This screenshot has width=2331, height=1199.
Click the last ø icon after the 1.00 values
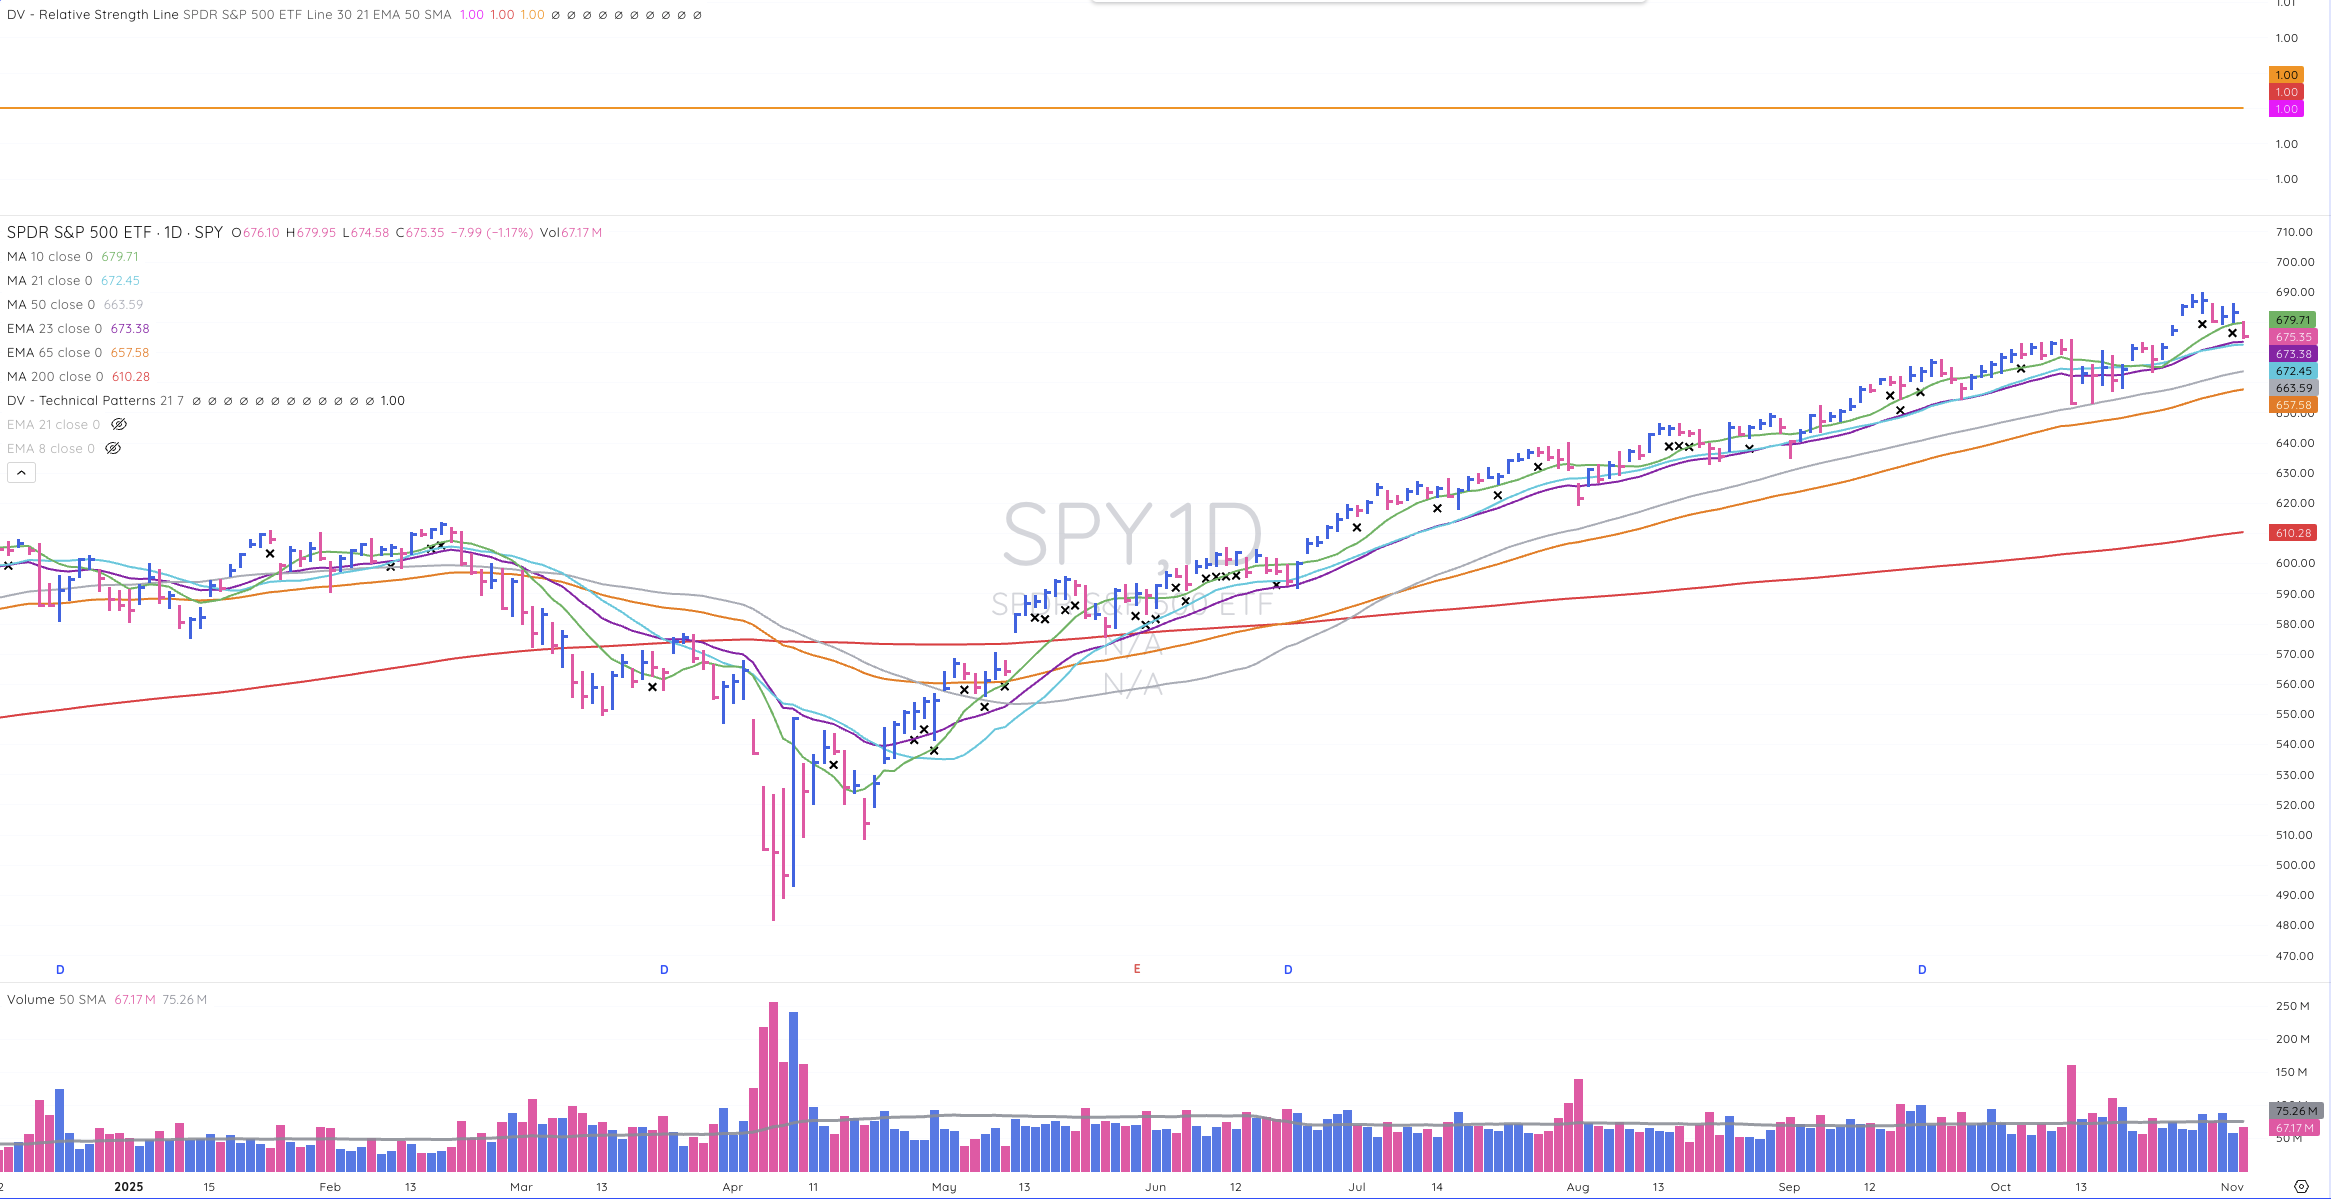pyautogui.click(x=698, y=15)
